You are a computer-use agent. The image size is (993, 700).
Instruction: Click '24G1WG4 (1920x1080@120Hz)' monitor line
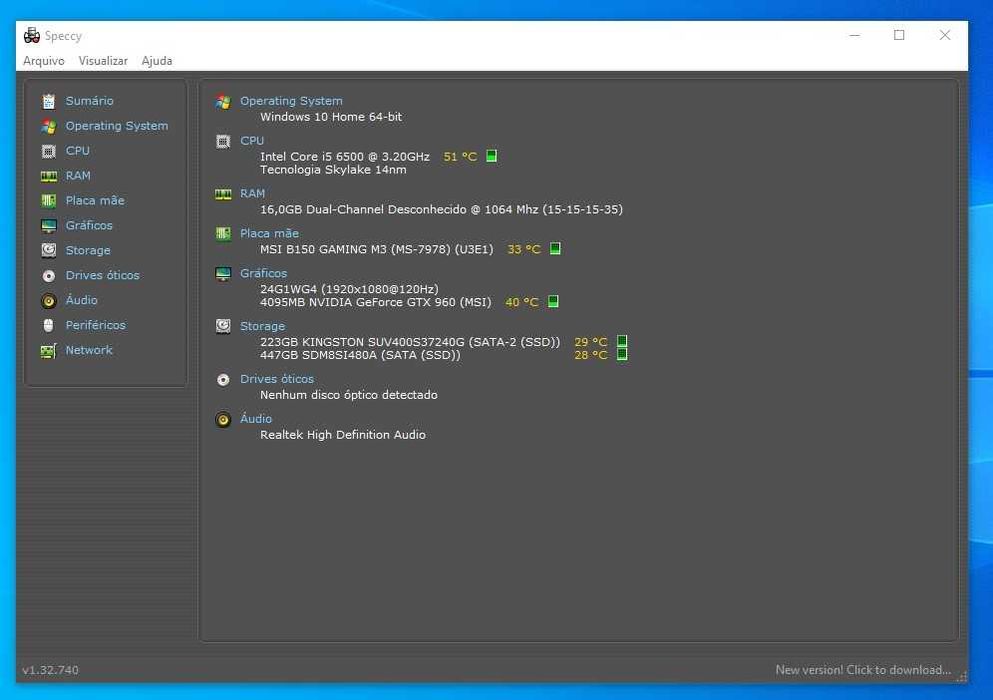(349, 289)
